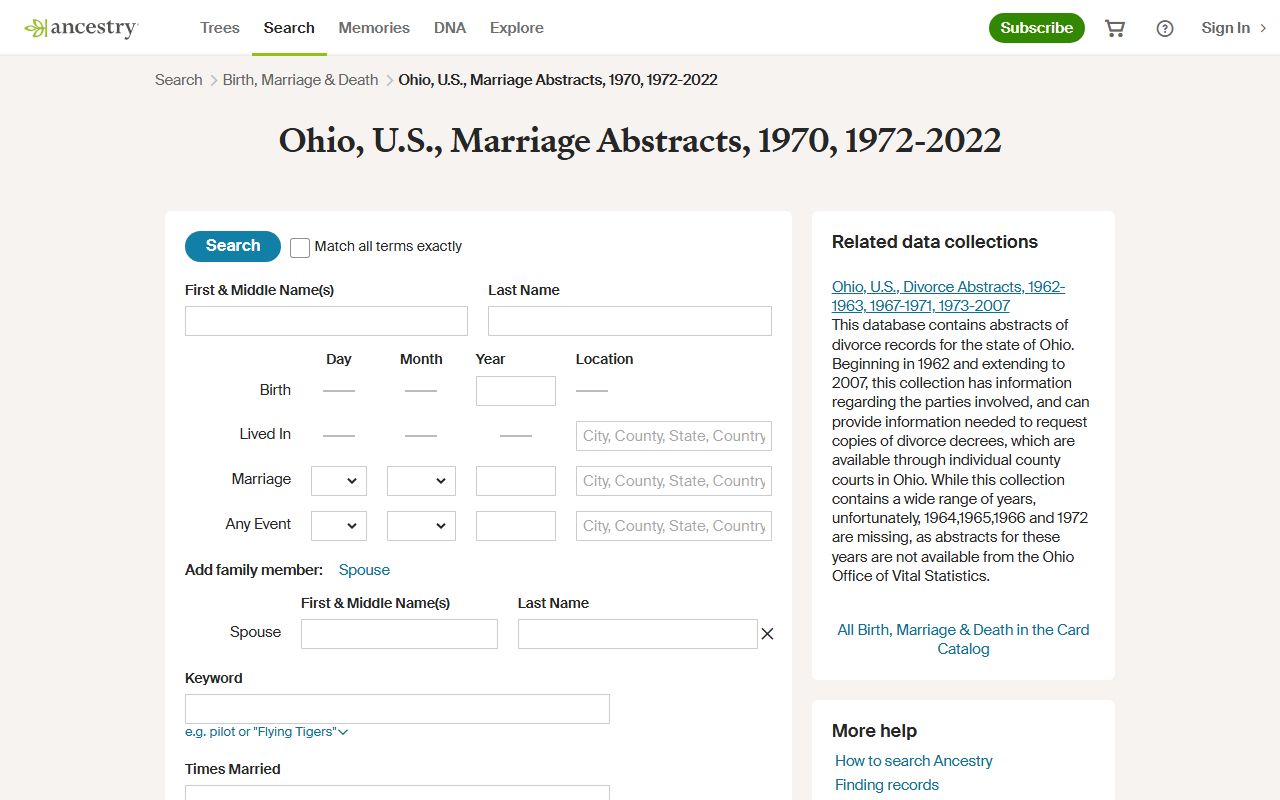The height and width of the screenshot is (800, 1280).
Task: Open the DNA menu
Action: click(x=450, y=28)
